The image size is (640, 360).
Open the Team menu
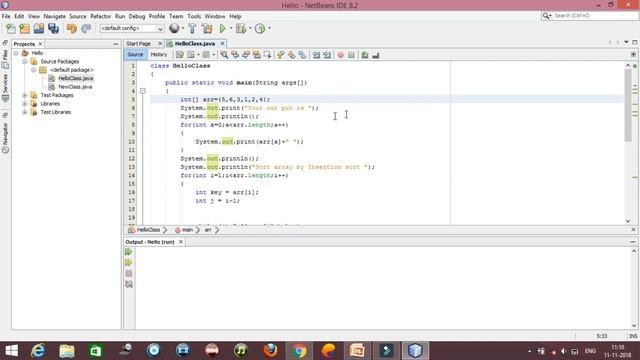click(176, 16)
